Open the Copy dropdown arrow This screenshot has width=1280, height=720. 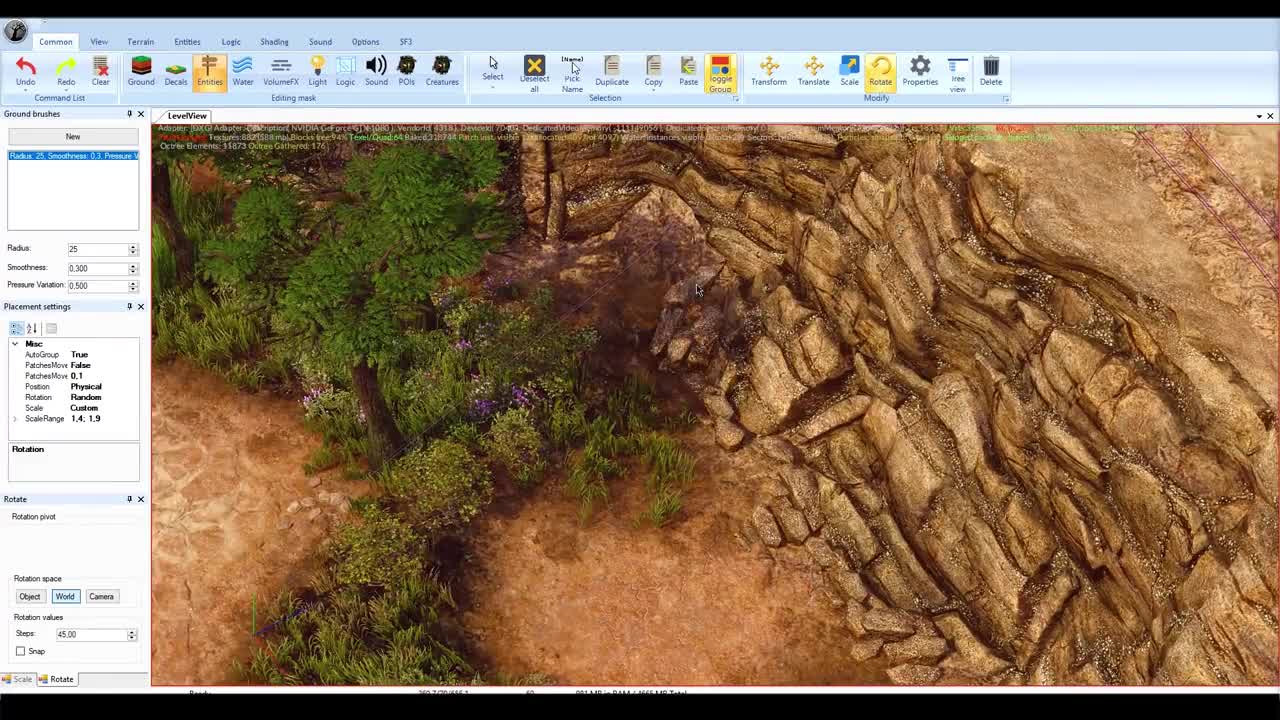(x=653, y=90)
